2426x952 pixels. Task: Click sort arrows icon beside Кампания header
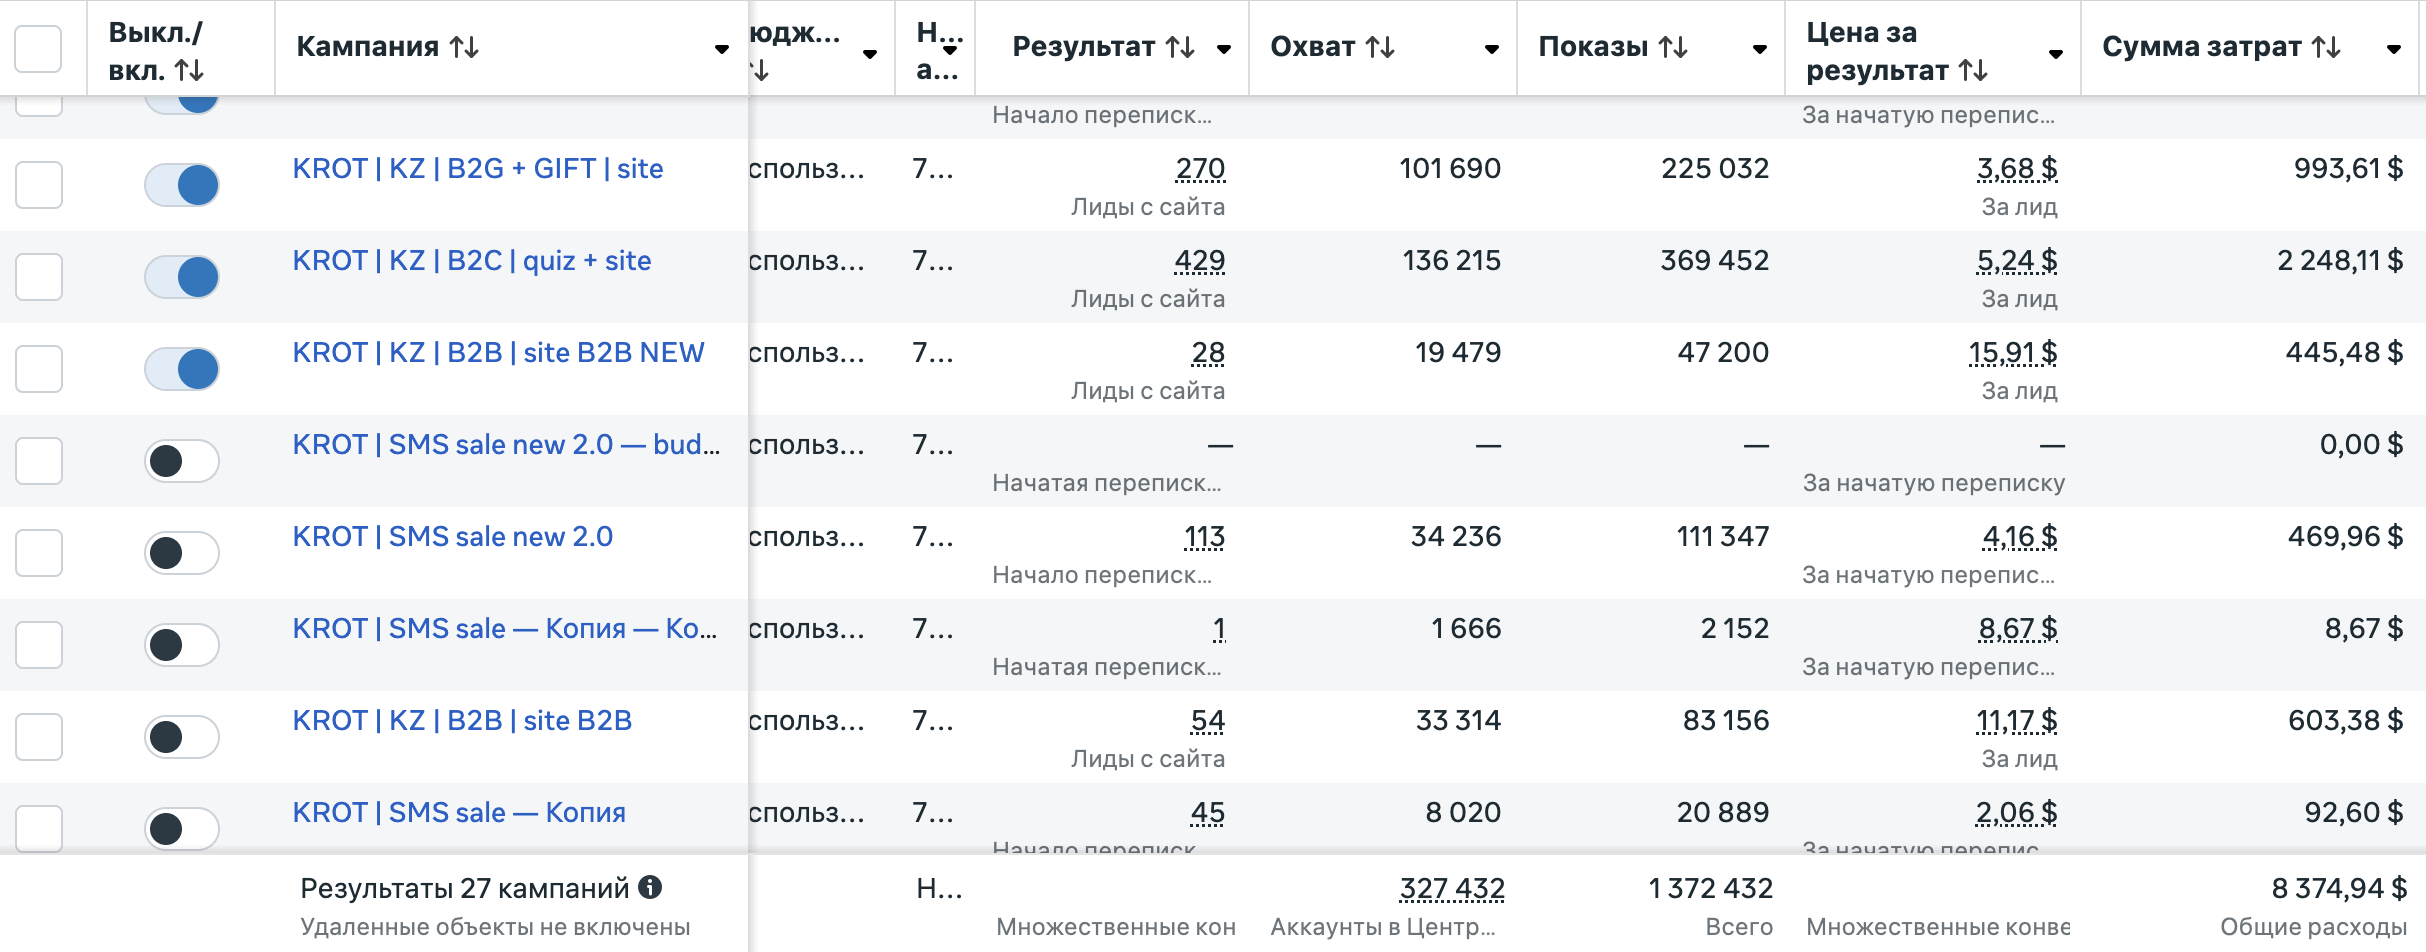click(x=464, y=47)
